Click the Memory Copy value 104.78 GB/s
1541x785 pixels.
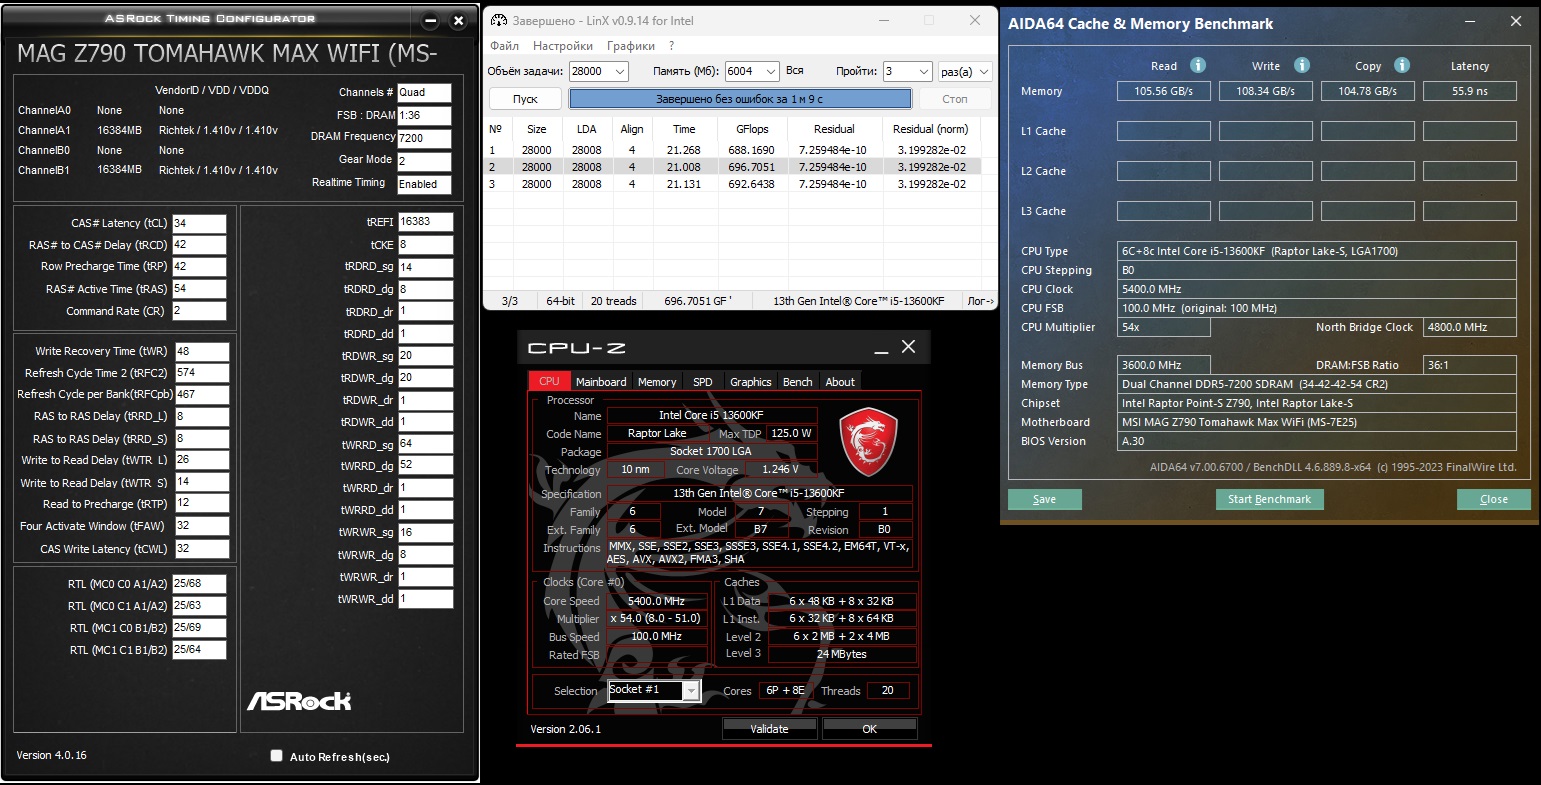coord(1368,91)
